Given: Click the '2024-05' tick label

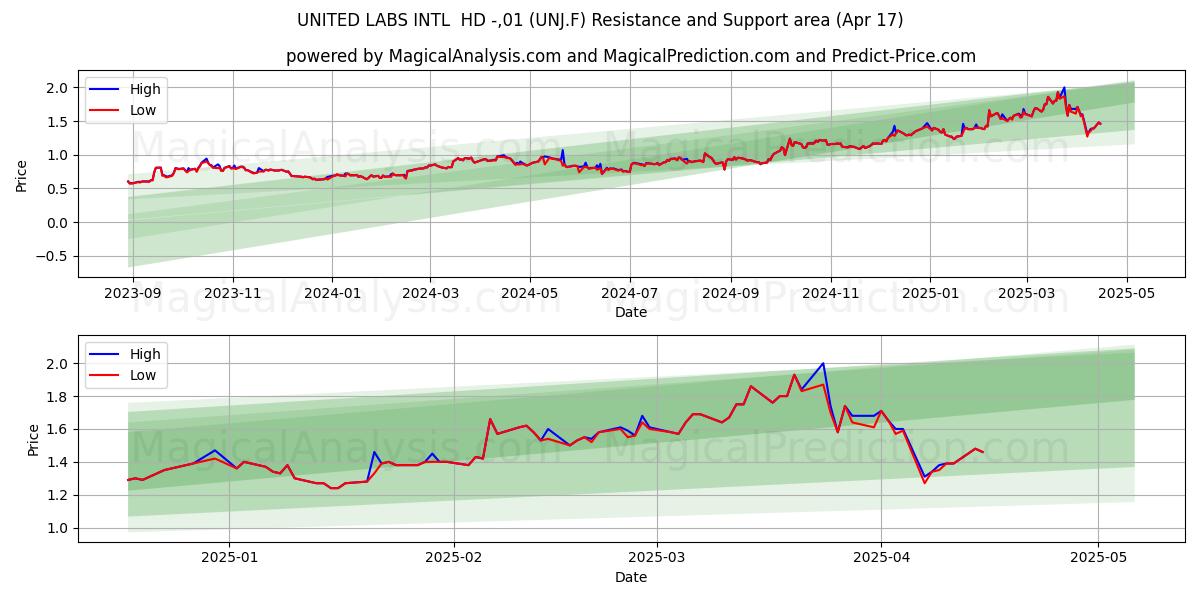Looking at the screenshot, I should [530, 293].
